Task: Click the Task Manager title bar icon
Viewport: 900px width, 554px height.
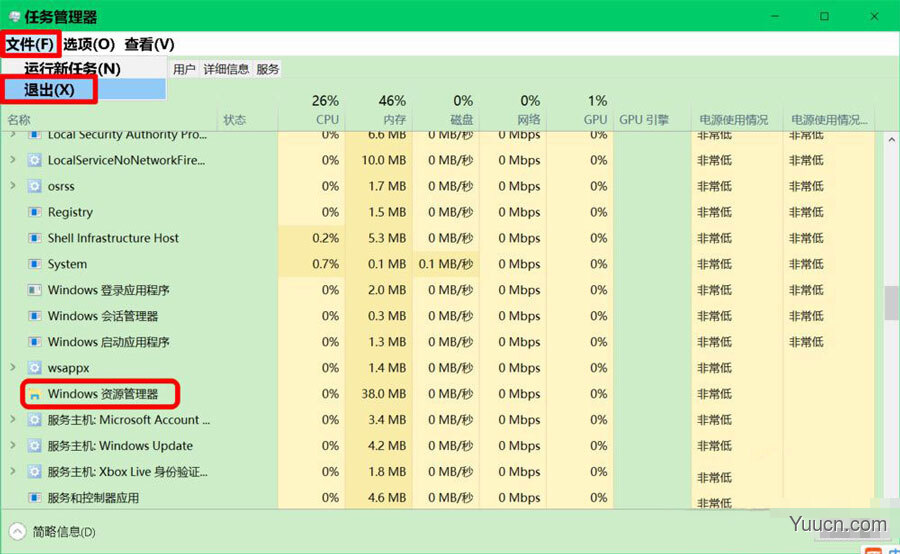Action: point(15,17)
